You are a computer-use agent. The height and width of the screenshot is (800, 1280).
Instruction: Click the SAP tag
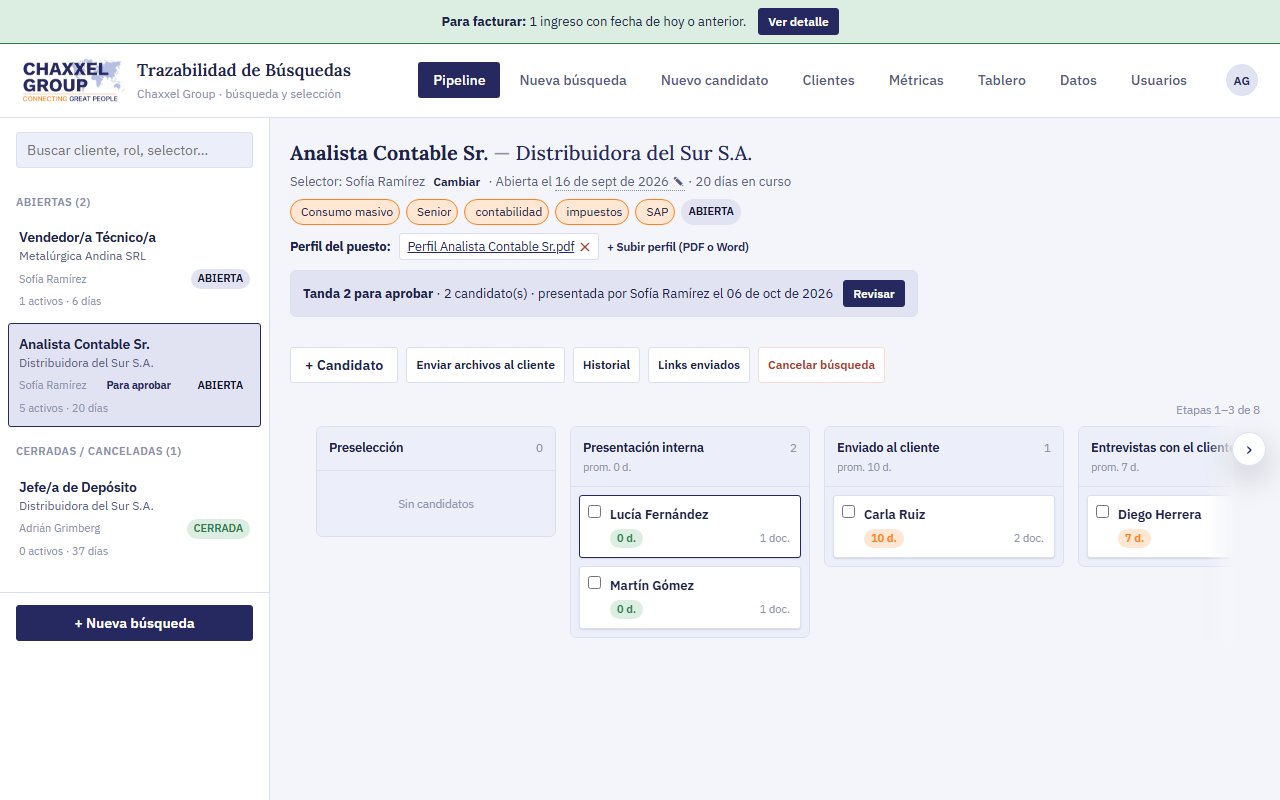[657, 212]
